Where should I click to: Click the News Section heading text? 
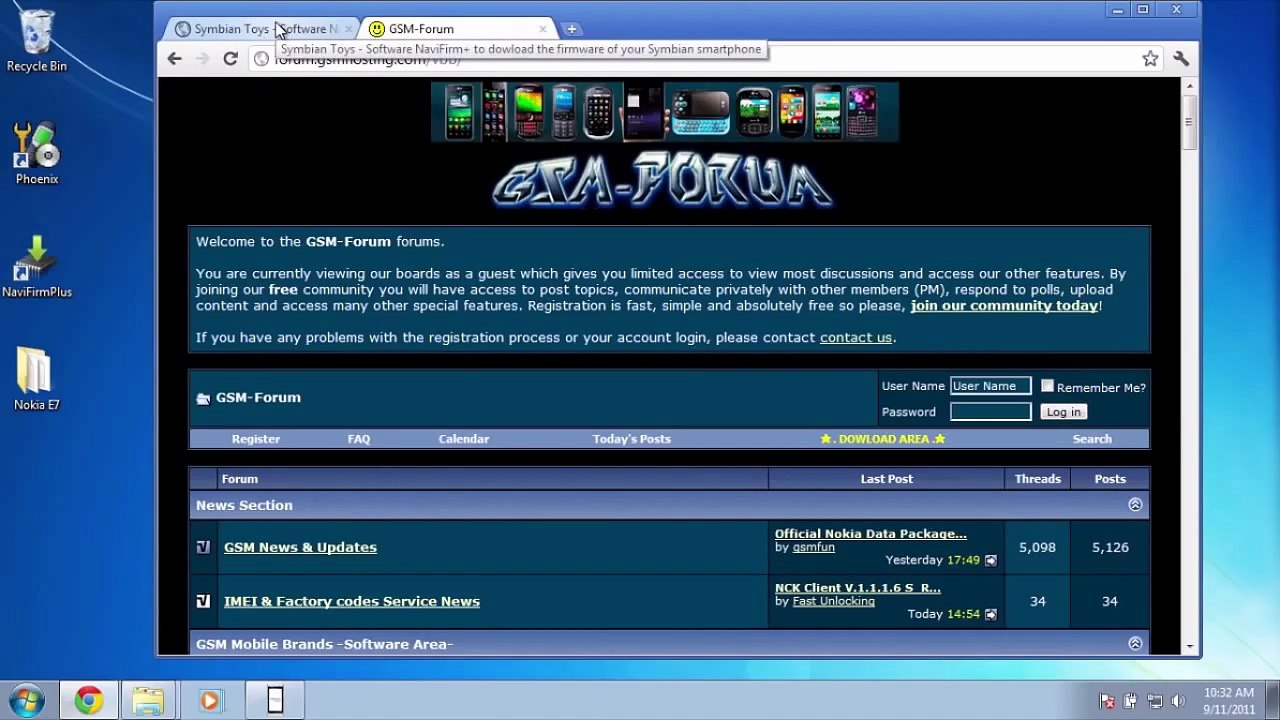click(244, 505)
